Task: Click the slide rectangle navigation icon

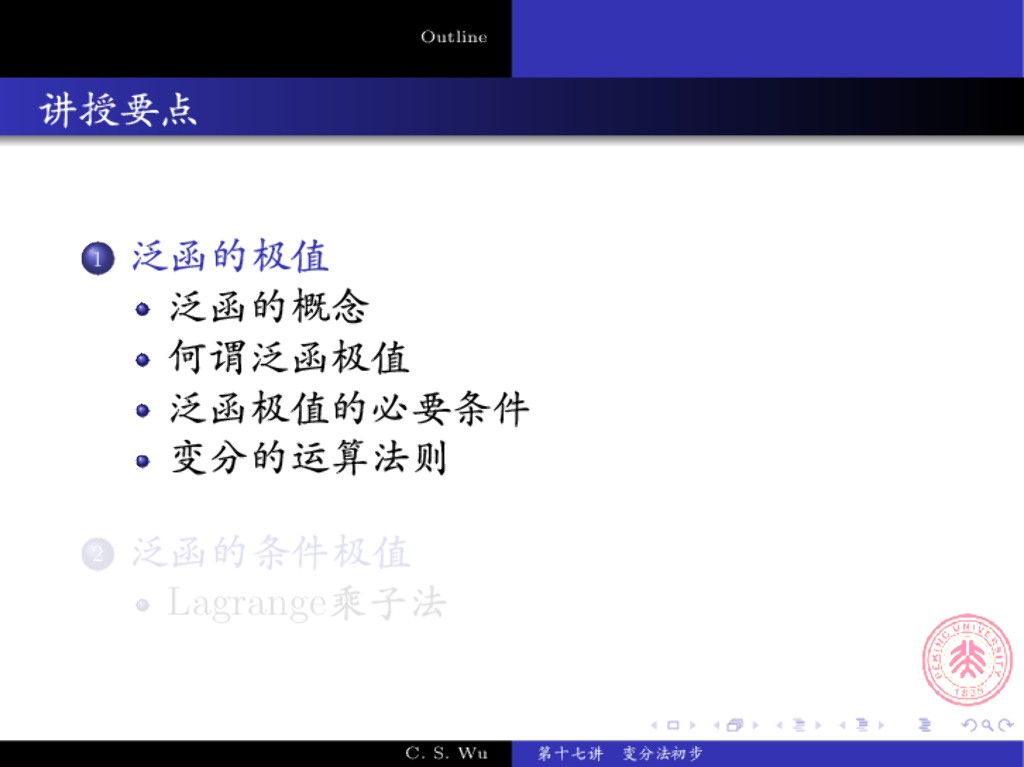Action: tap(673, 725)
